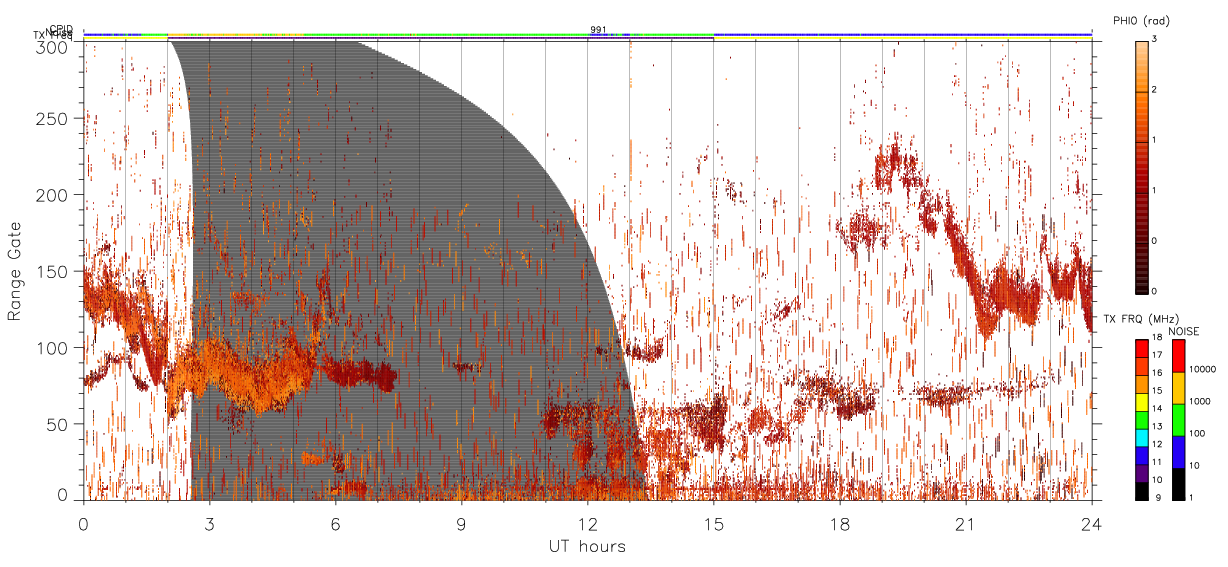Click the PHI0 (rad) colorbar title

[1141, 21]
